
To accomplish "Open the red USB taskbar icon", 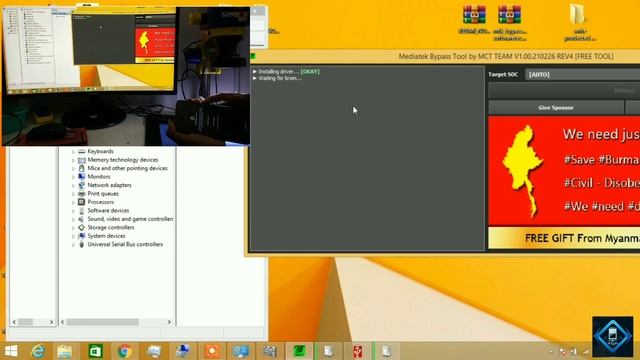I will tap(358, 351).
